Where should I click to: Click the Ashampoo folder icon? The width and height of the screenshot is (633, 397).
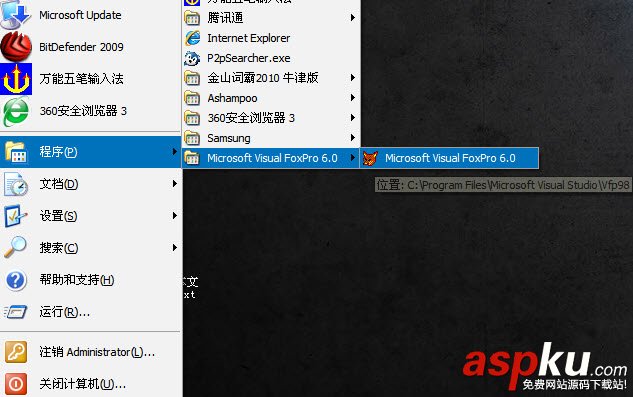pos(192,98)
